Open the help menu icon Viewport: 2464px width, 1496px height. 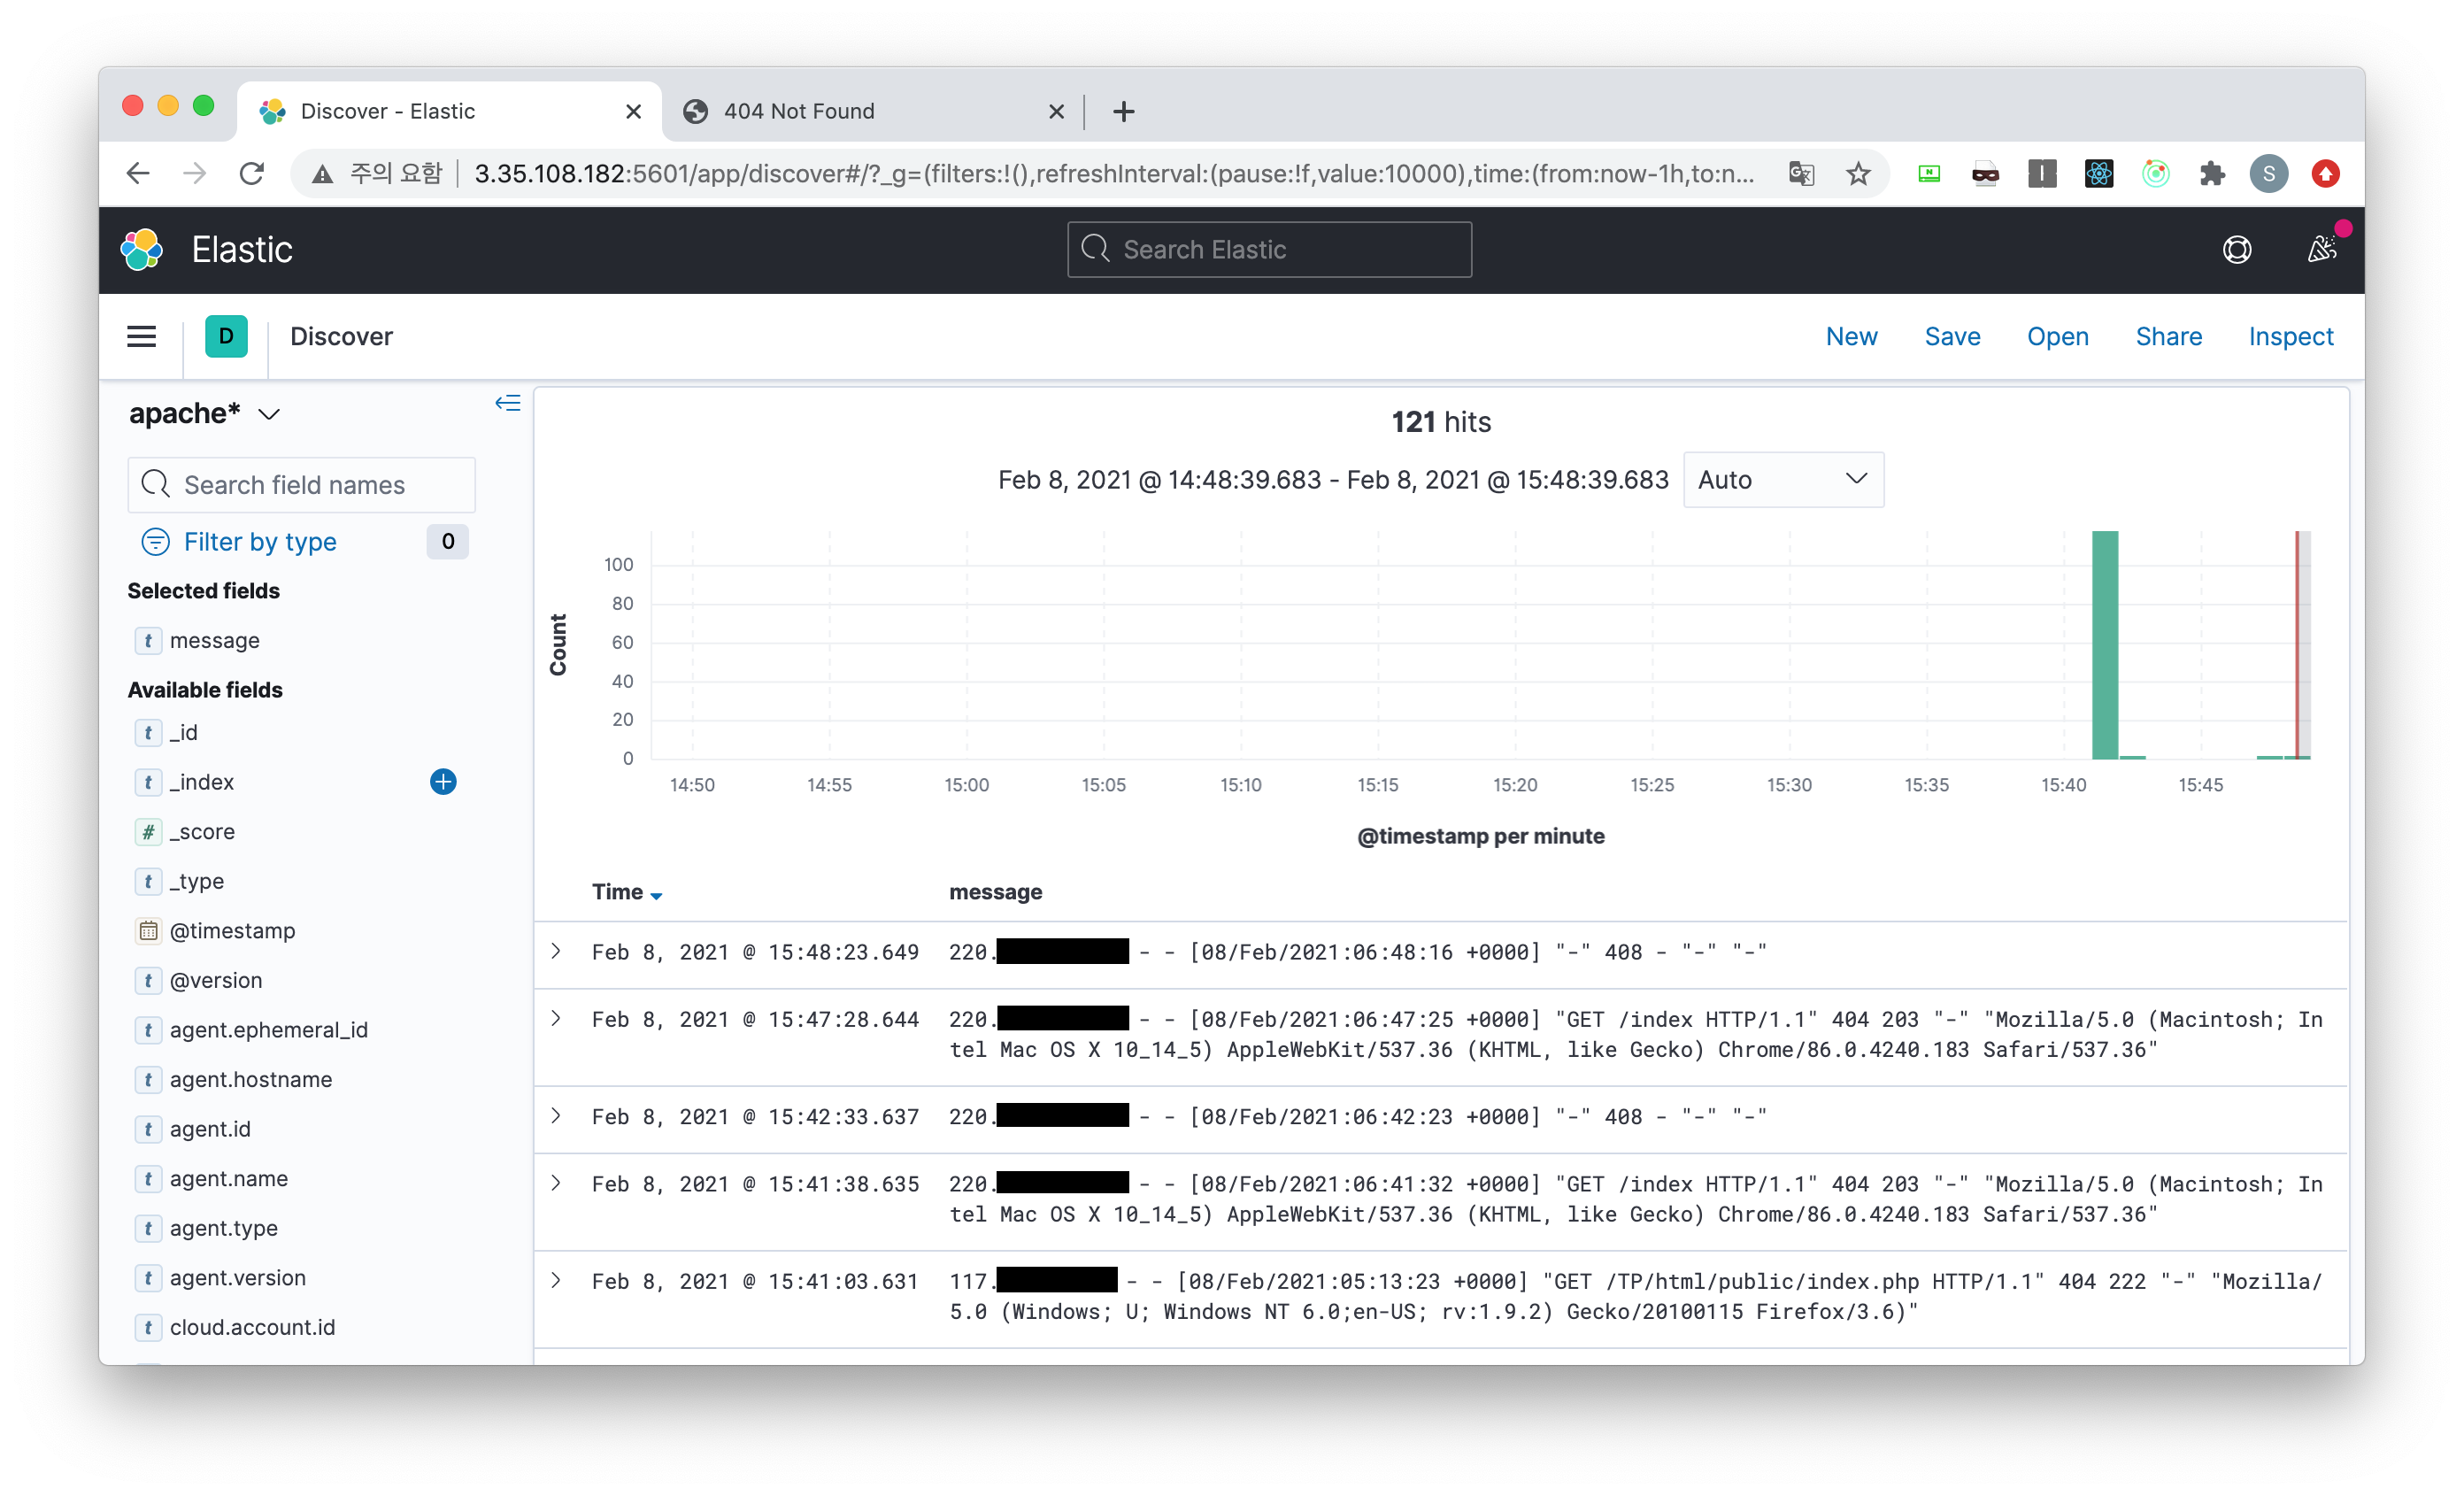(2236, 249)
